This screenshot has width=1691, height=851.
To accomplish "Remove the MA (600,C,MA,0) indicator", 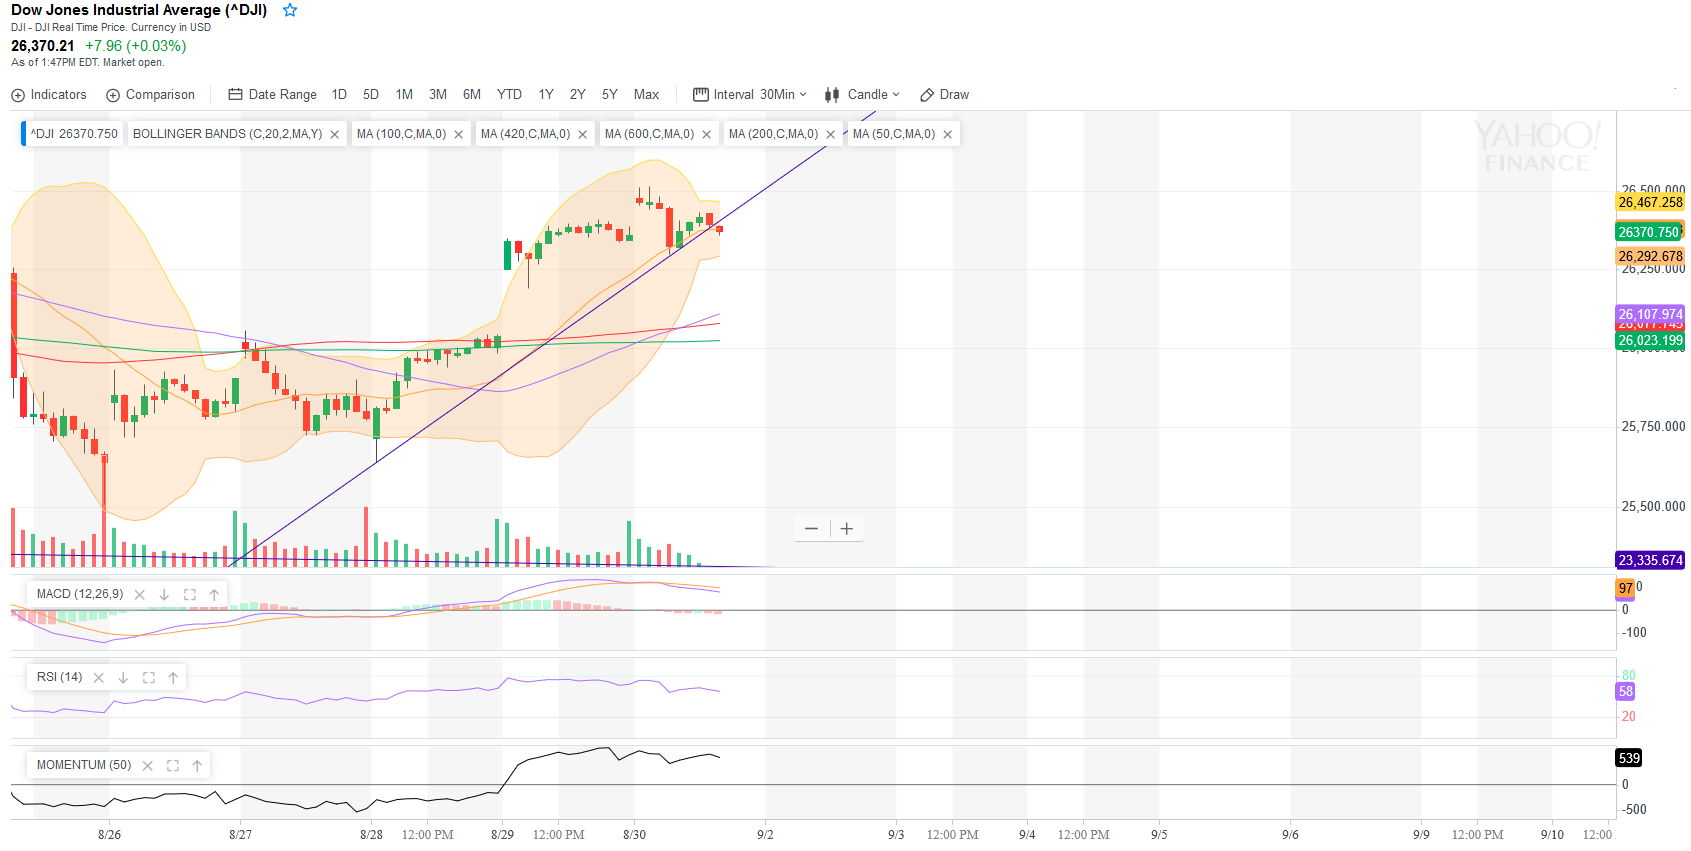I will click(707, 135).
